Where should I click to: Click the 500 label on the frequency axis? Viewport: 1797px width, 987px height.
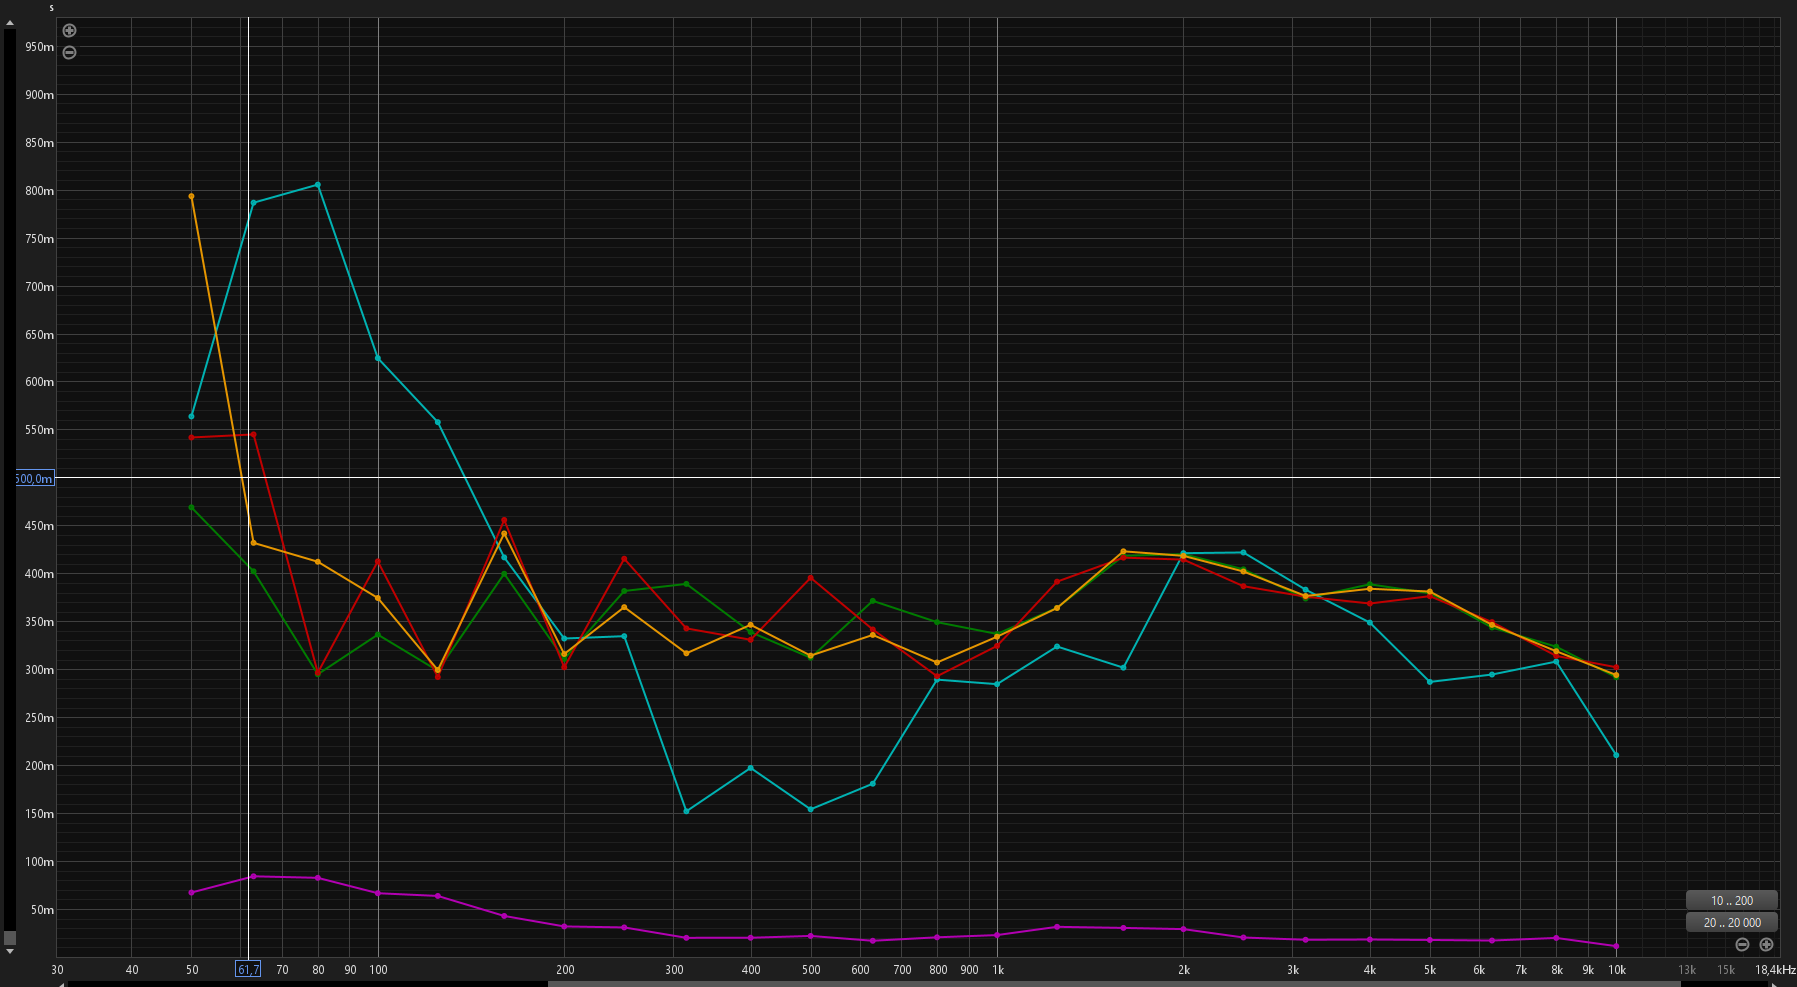tap(811, 970)
